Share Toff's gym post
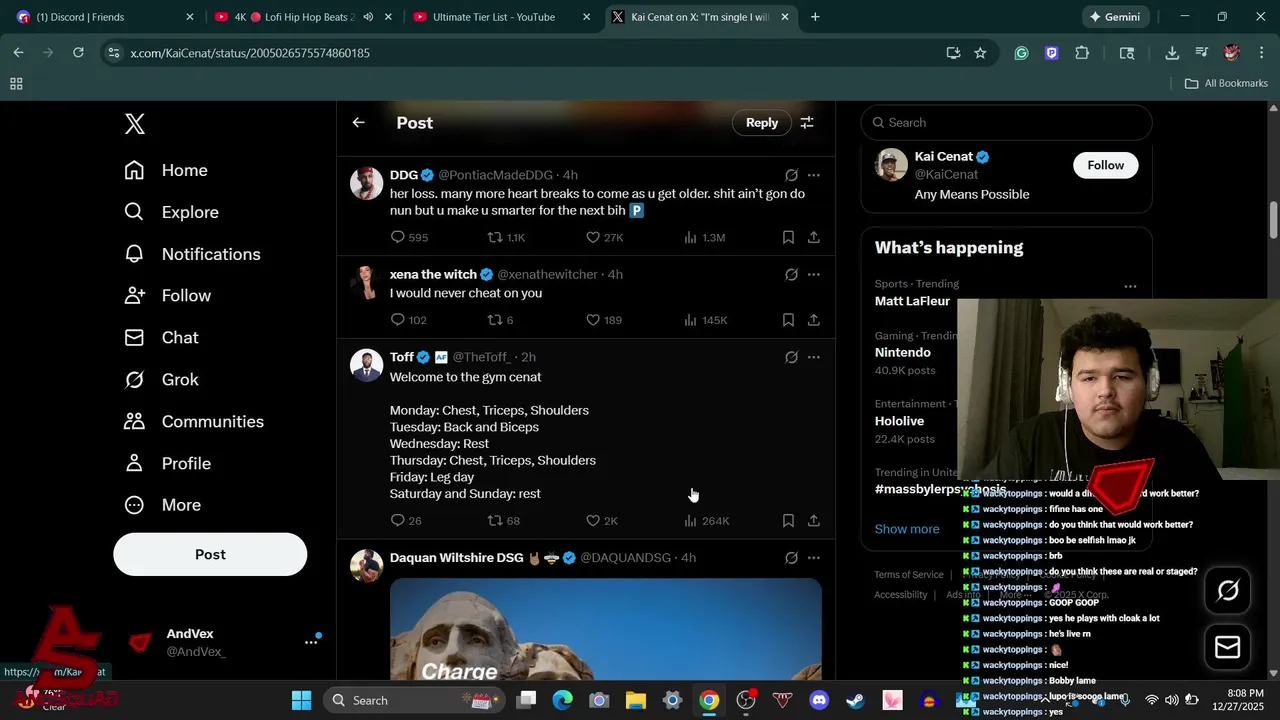This screenshot has width=1280, height=720. (x=814, y=520)
